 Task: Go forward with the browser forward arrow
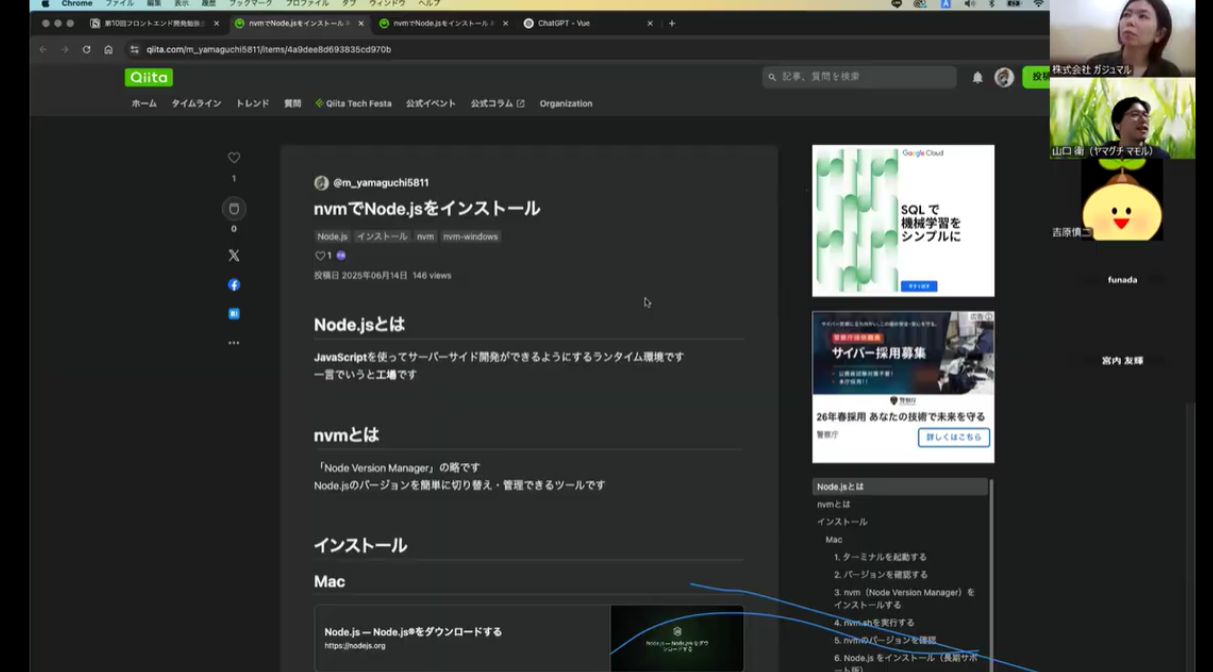[x=65, y=49]
